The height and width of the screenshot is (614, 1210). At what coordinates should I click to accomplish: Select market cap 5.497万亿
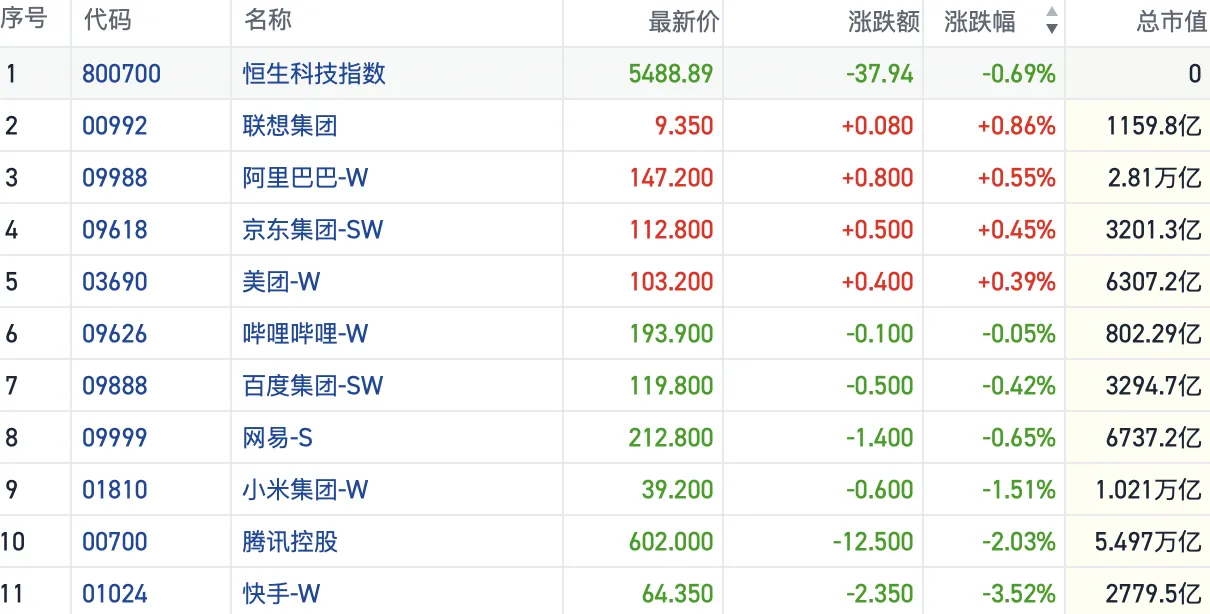point(1148,542)
